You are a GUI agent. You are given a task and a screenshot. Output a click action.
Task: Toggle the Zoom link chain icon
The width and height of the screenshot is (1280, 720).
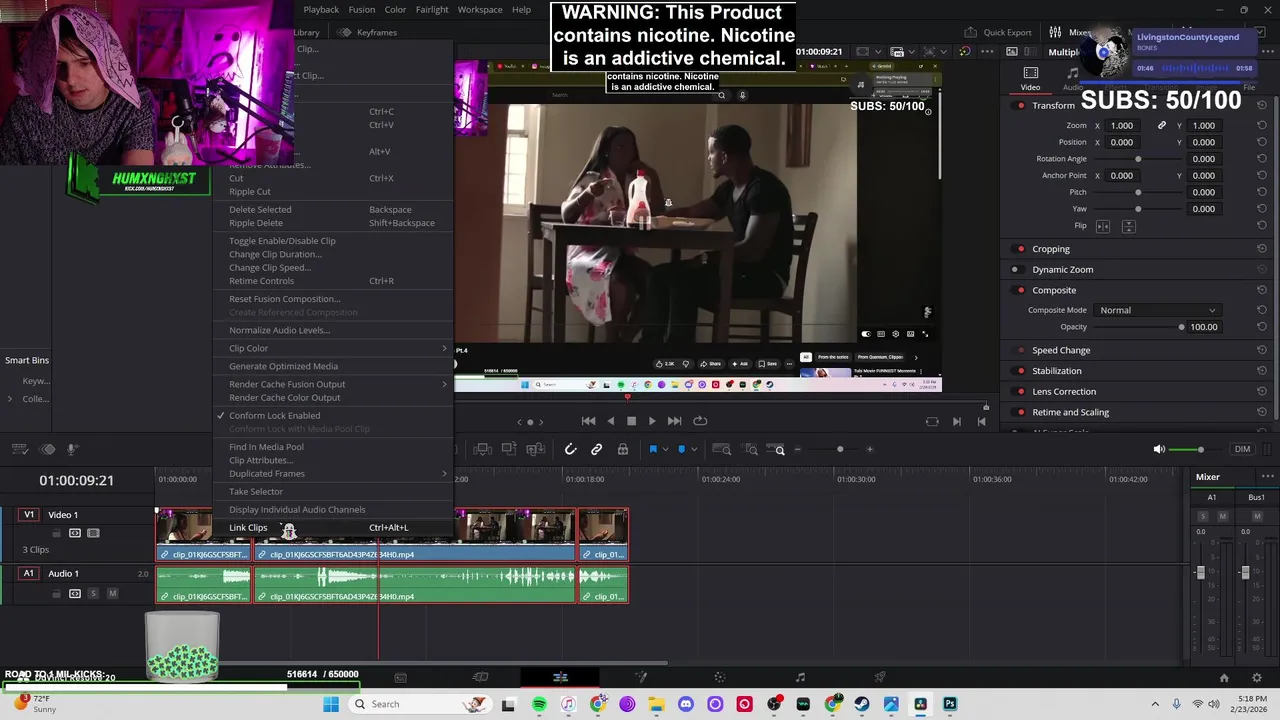pyautogui.click(x=1162, y=126)
